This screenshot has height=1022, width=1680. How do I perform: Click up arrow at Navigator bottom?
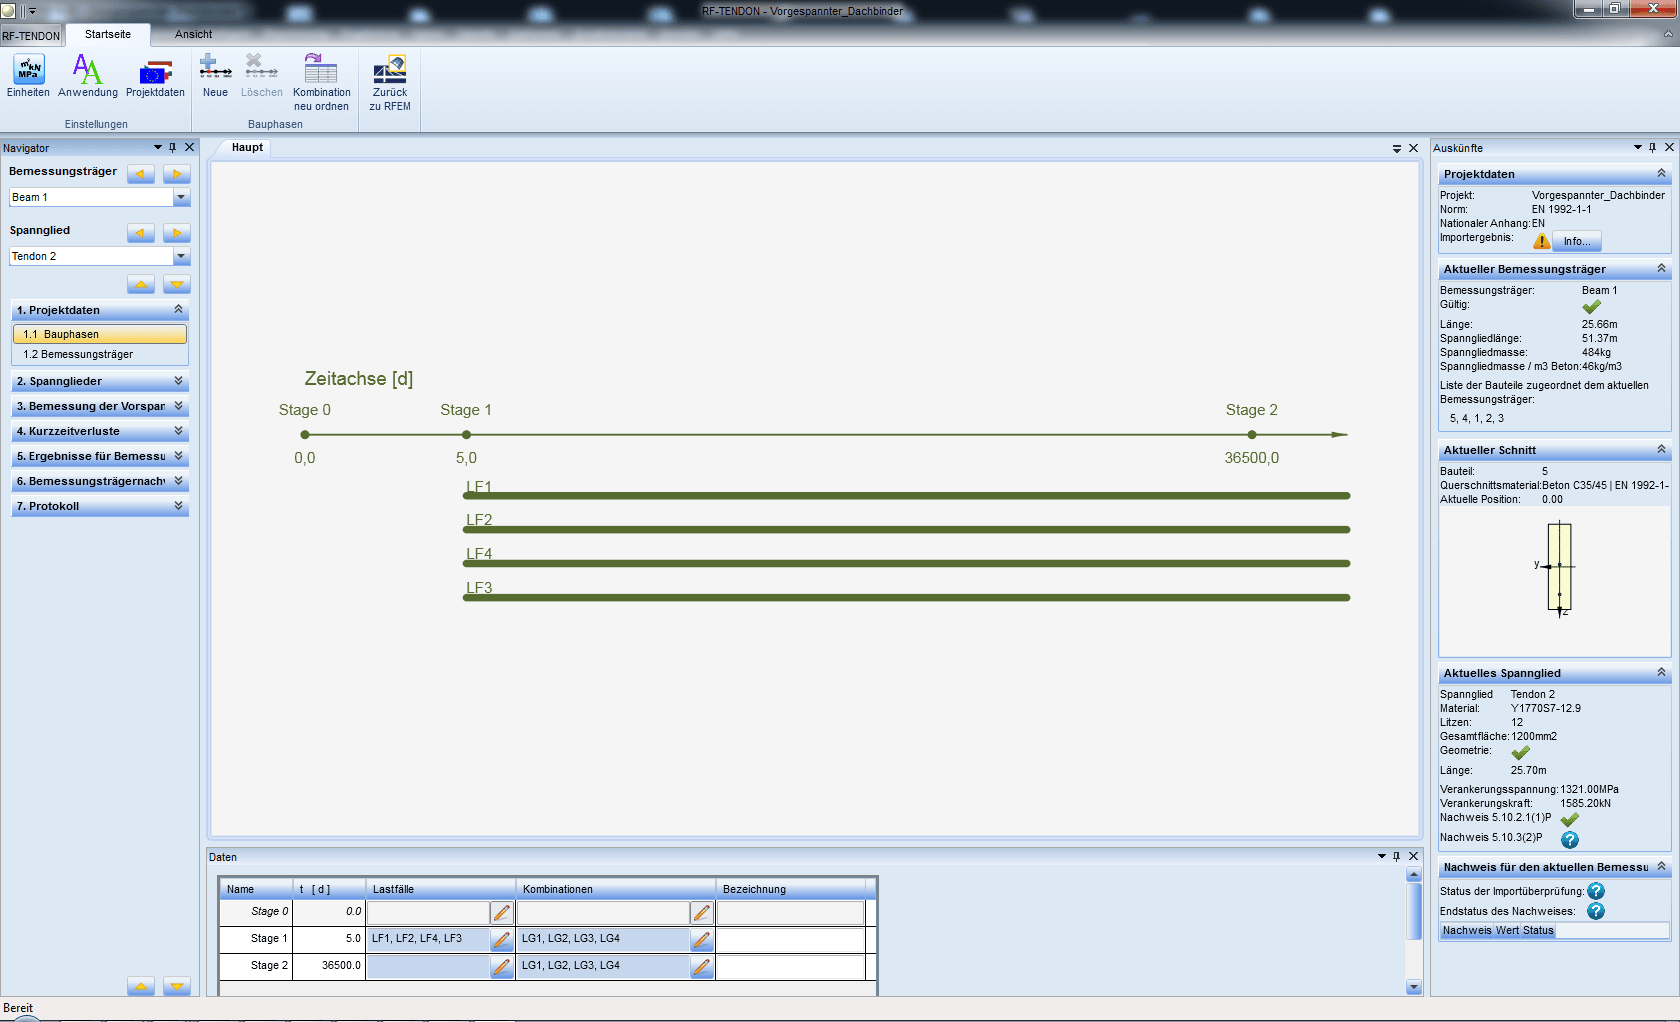141,987
